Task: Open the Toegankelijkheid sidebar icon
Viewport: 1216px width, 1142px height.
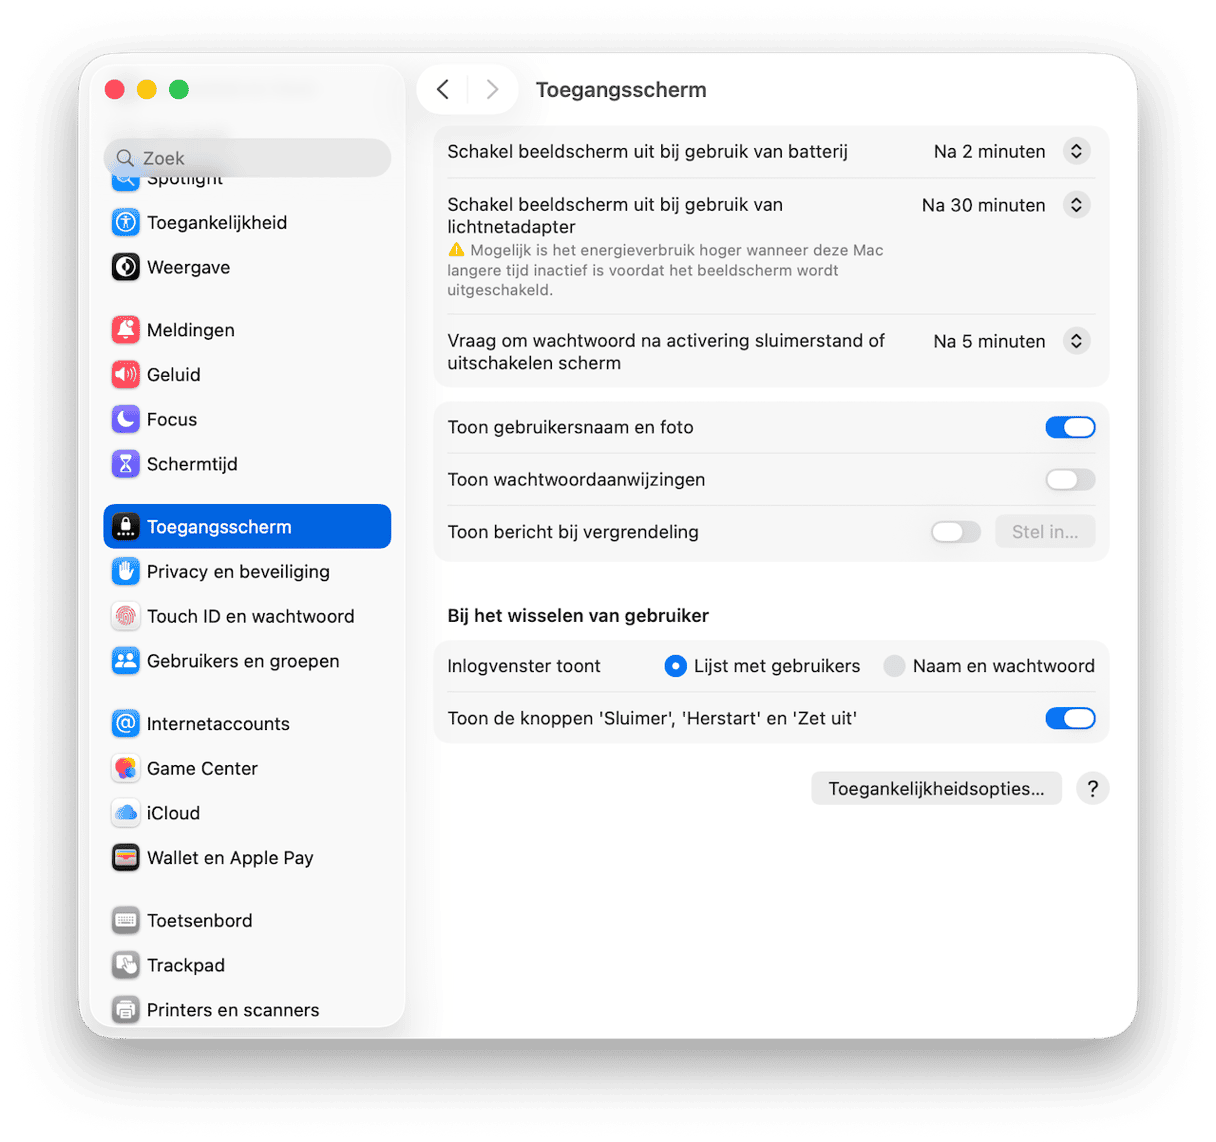Action: [x=125, y=222]
